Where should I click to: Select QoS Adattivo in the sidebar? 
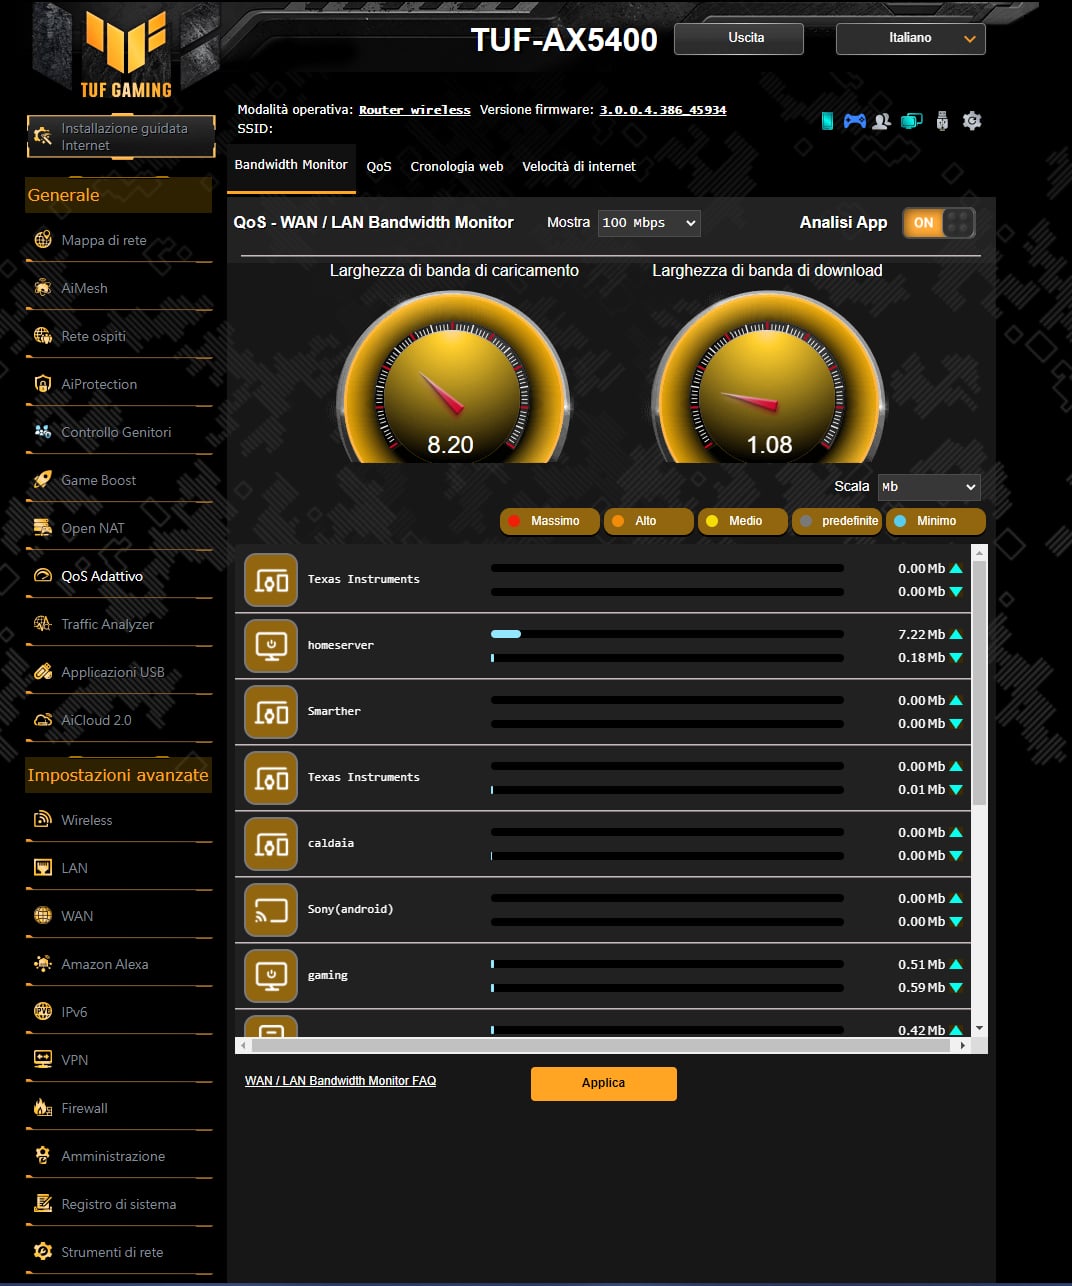pos(119,576)
